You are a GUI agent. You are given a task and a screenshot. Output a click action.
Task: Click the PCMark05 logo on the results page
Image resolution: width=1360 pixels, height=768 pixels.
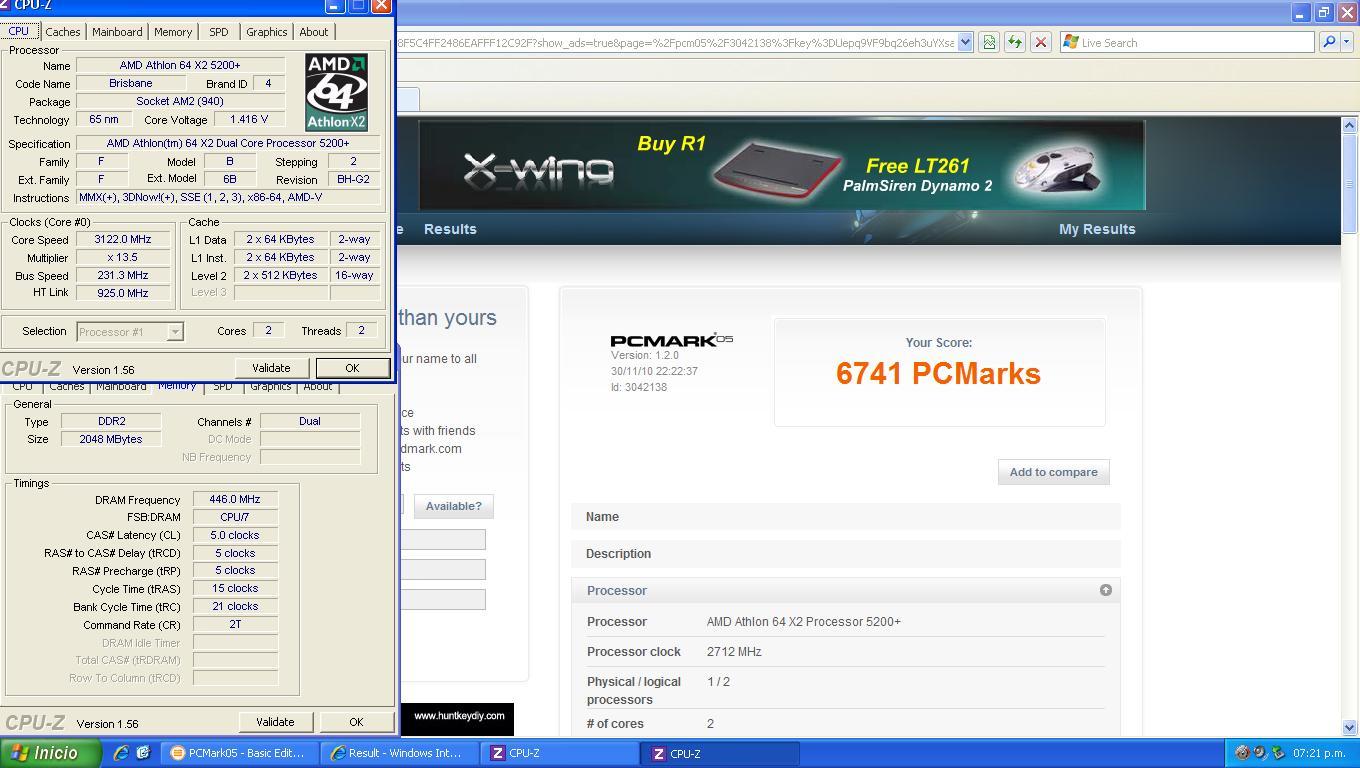[x=672, y=340]
